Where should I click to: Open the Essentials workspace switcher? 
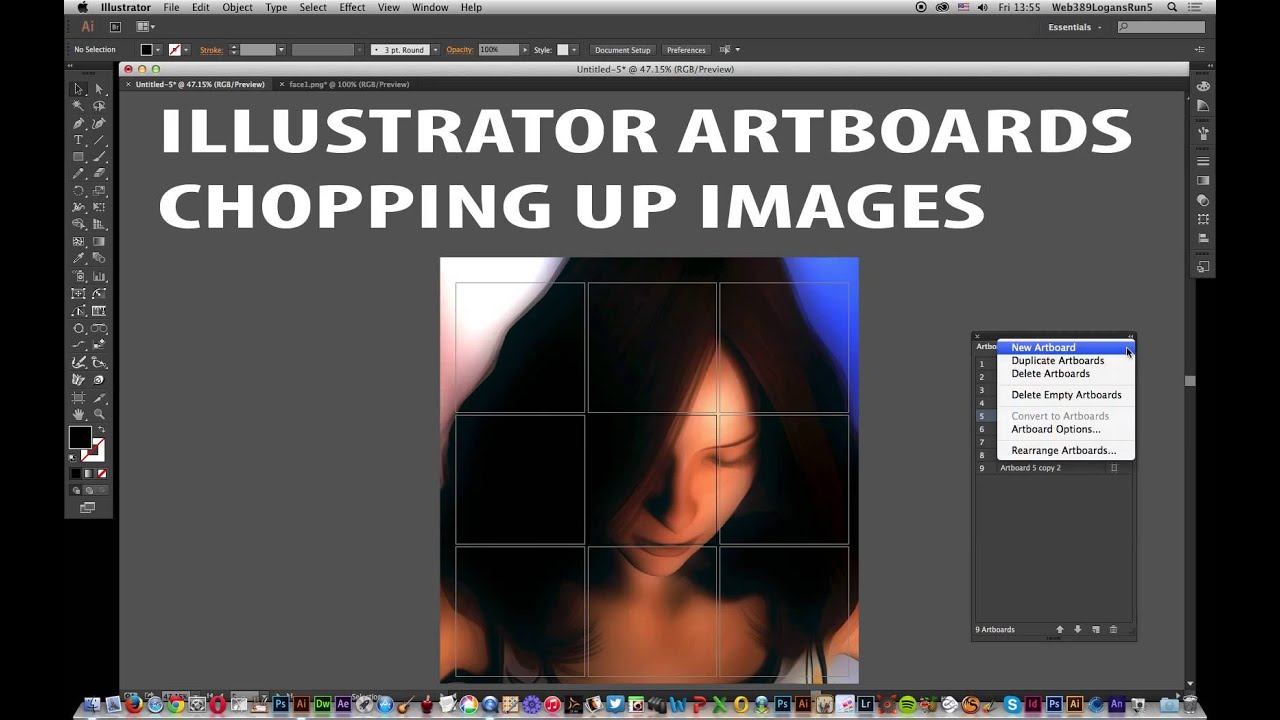point(1075,27)
